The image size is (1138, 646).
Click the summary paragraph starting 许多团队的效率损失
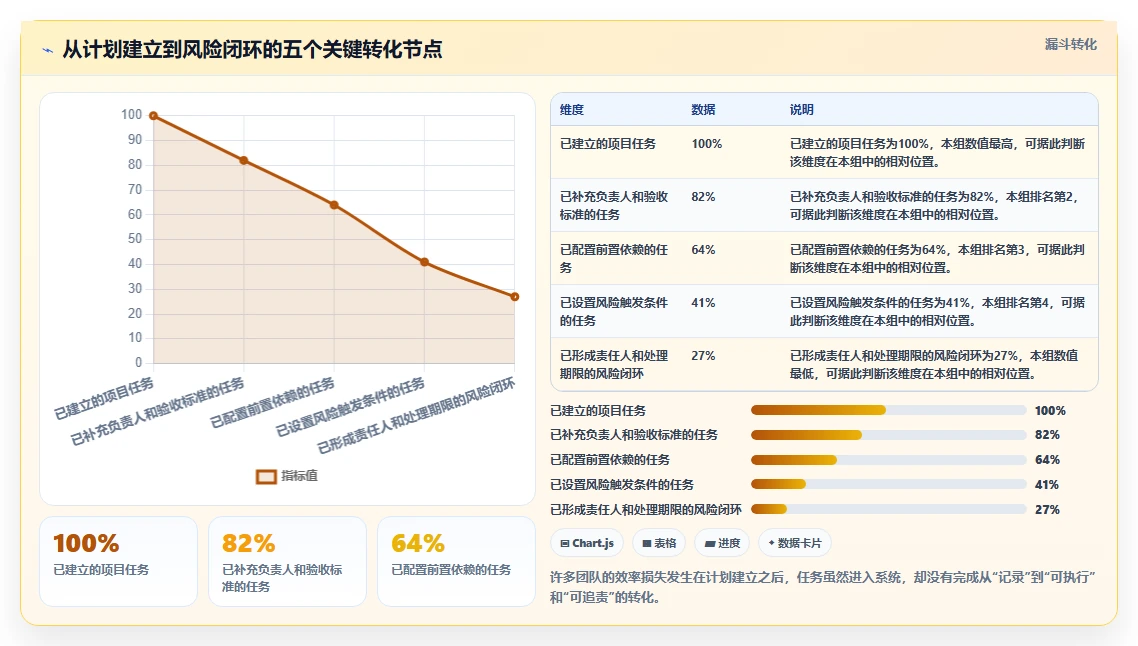822,587
